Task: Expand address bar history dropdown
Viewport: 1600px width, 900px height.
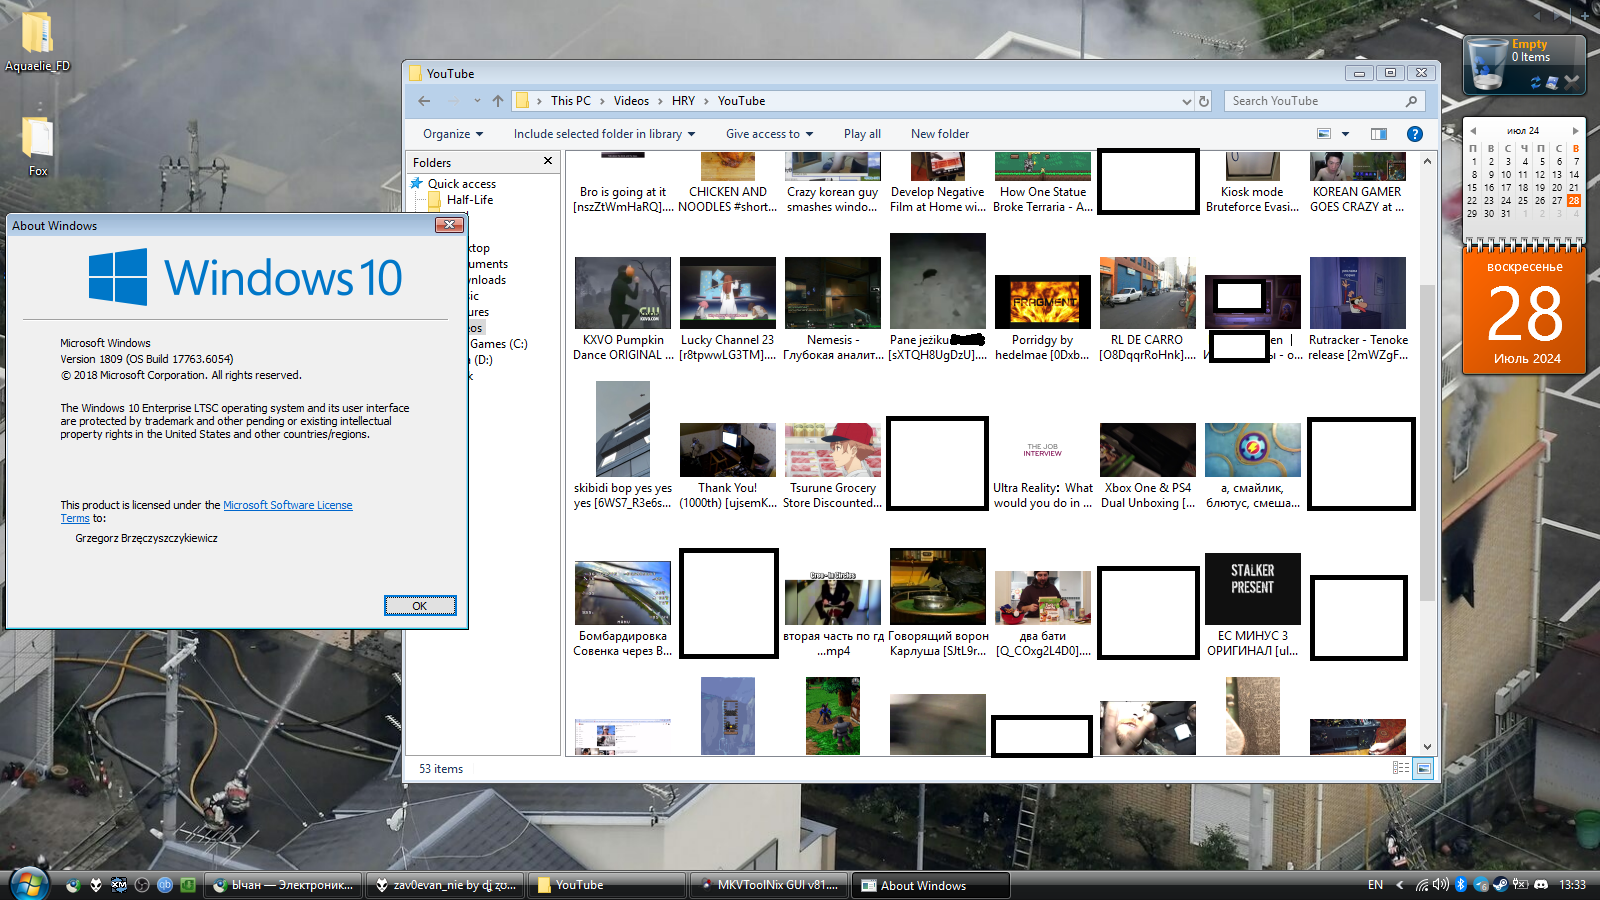Action: tap(1186, 101)
